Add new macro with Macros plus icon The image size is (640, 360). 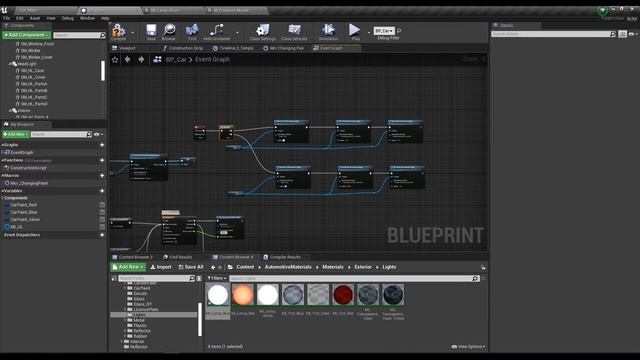[x=102, y=176]
